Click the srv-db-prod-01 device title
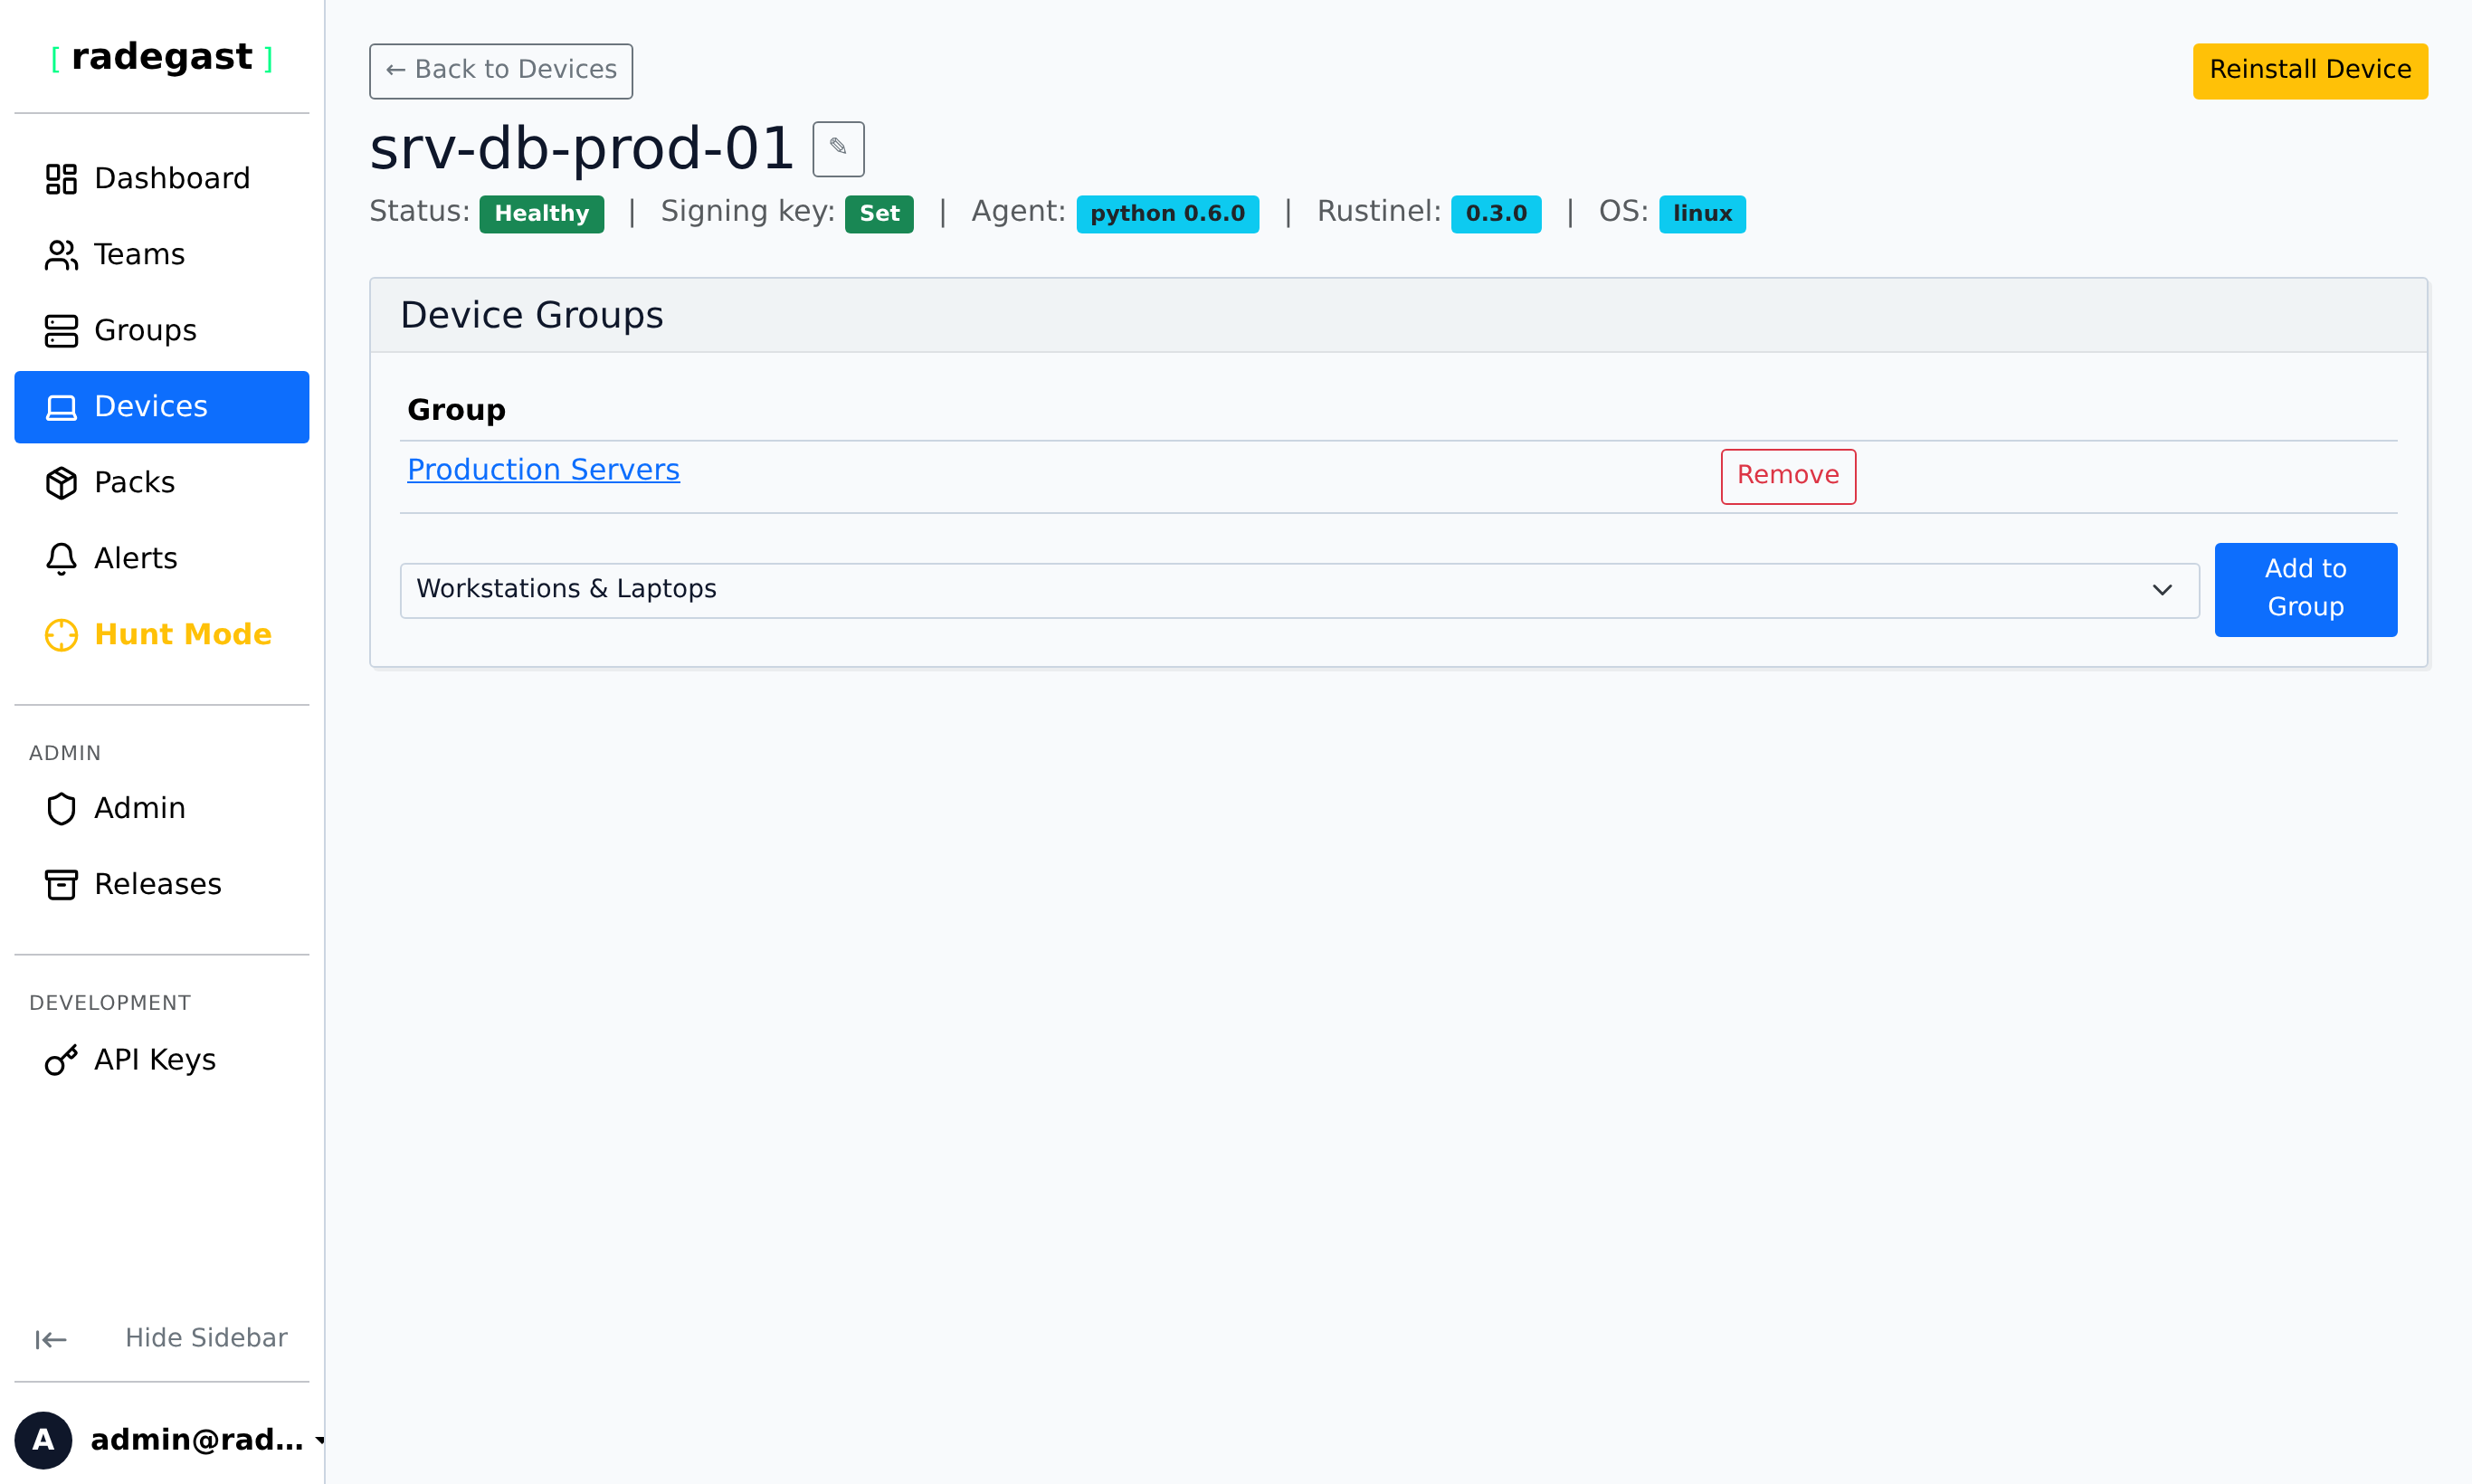 (581, 149)
